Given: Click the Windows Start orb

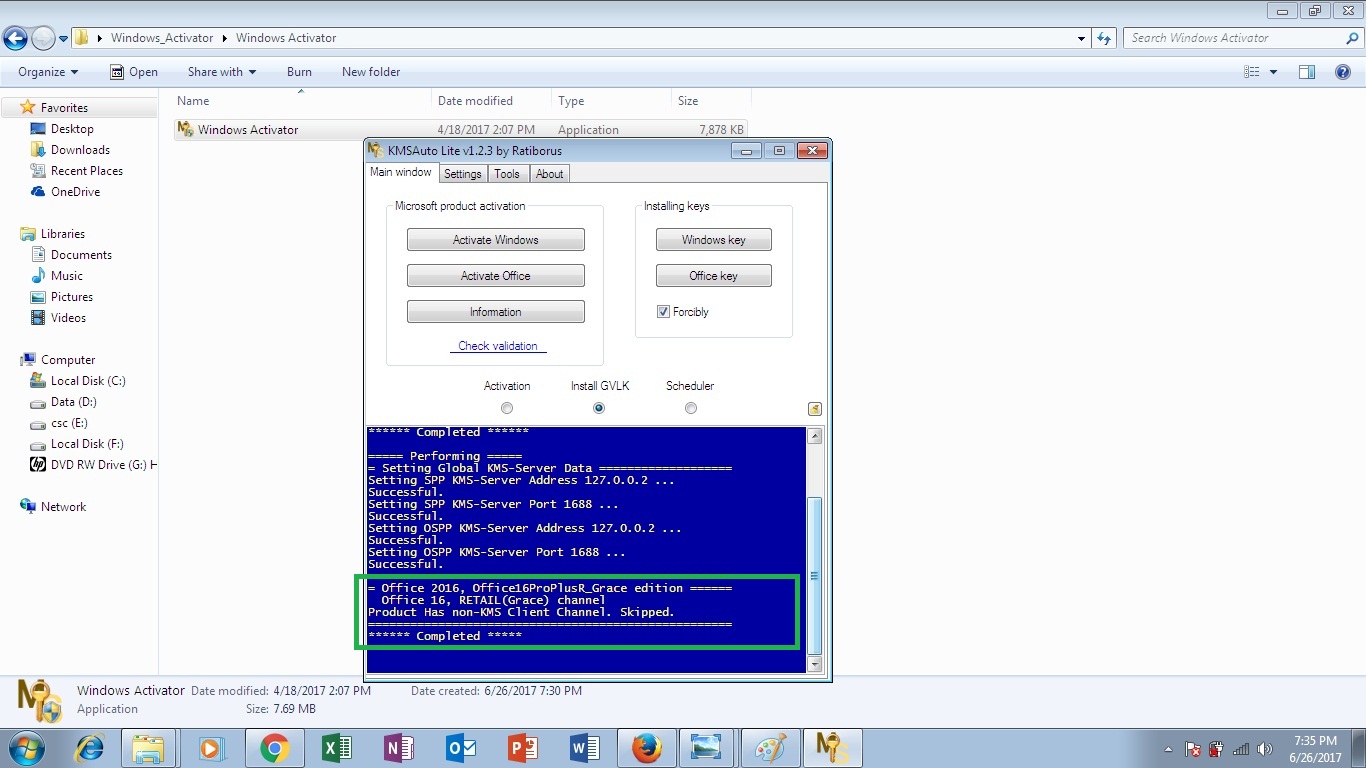Looking at the screenshot, I should [x=25, y=748].
